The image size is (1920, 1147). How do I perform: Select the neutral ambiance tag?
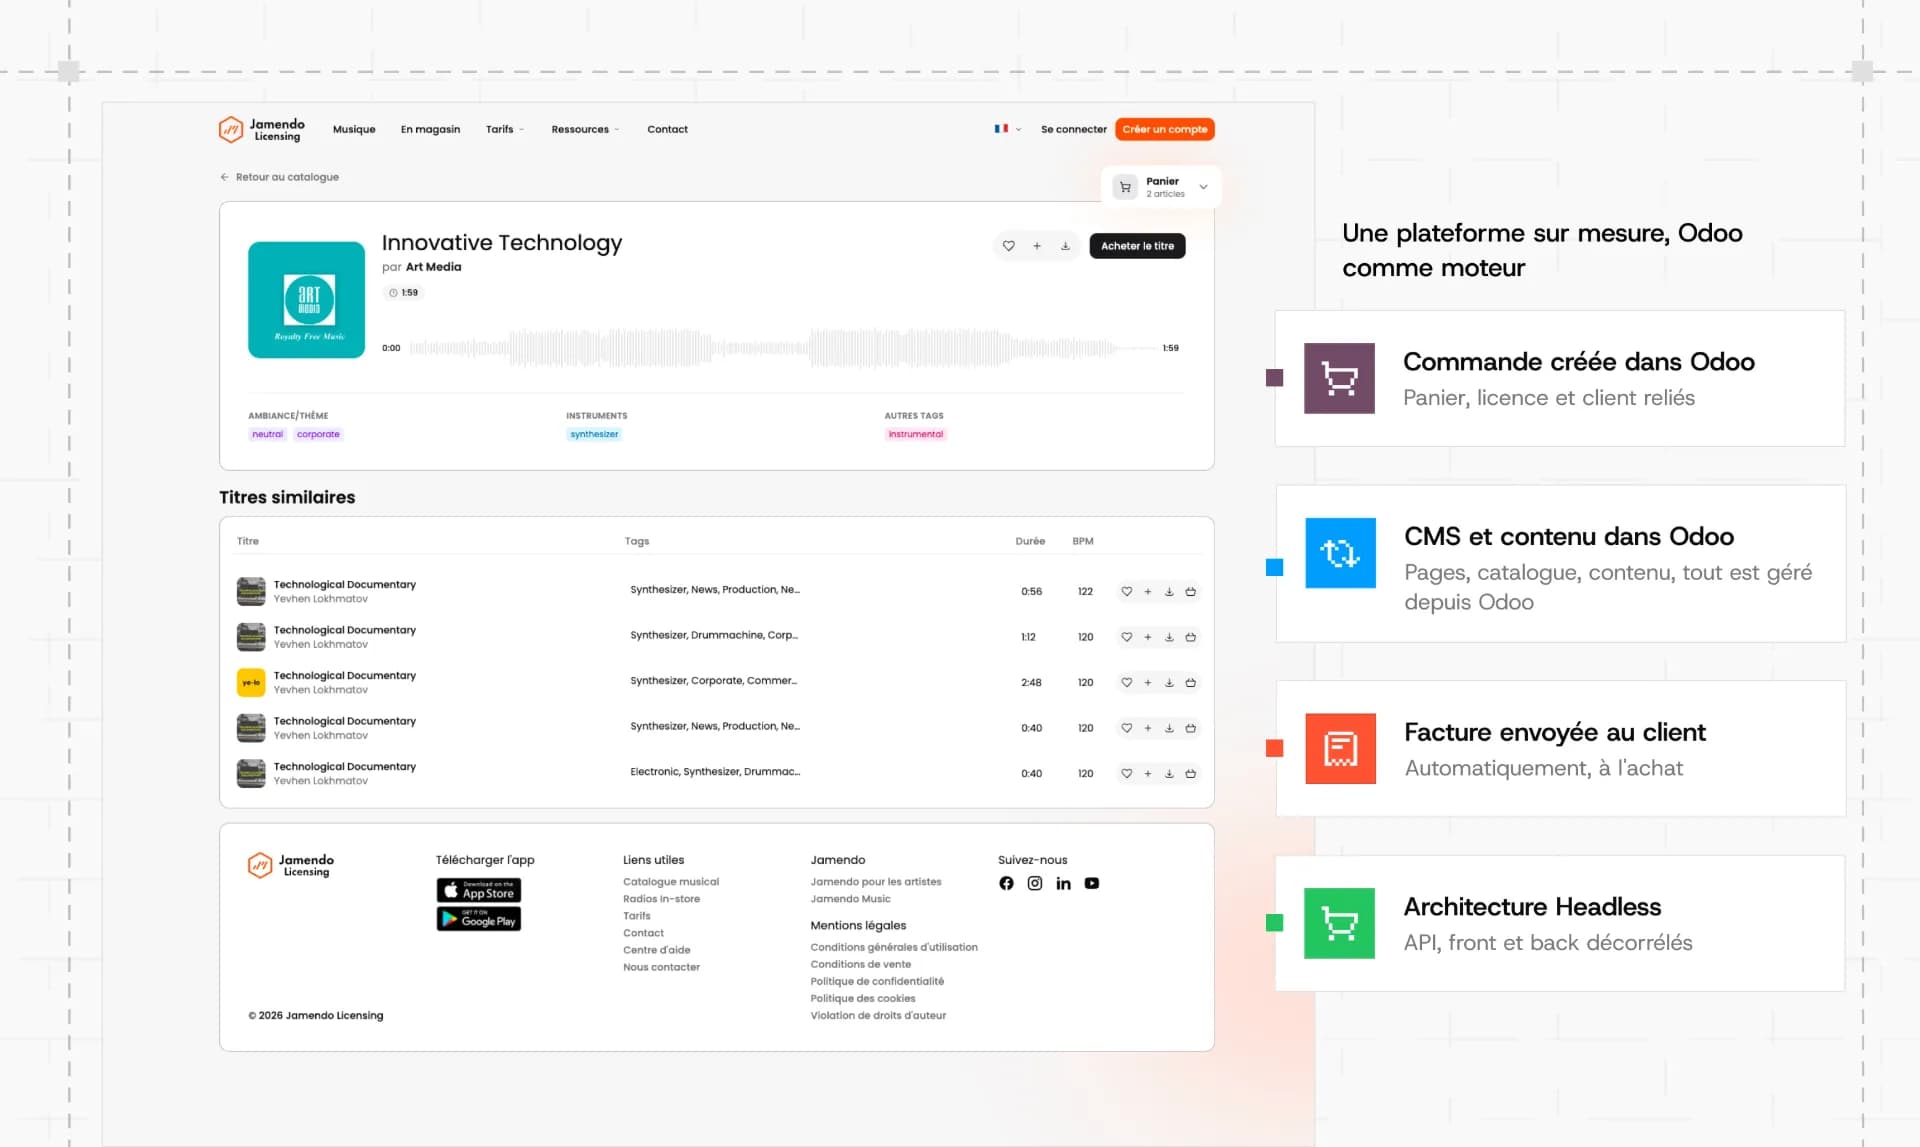click(267, 434)
